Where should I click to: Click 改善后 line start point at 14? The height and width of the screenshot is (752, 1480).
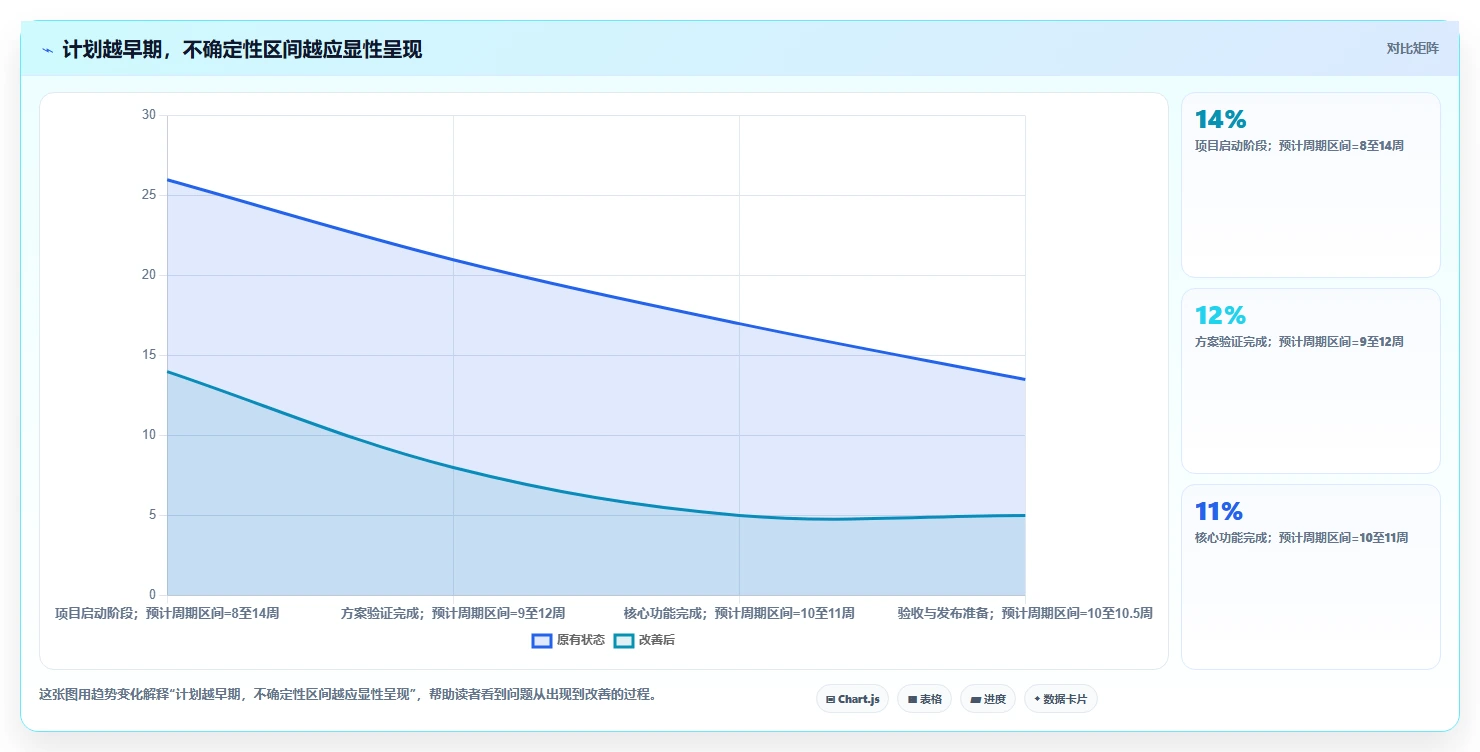click(x=167, y=371)
